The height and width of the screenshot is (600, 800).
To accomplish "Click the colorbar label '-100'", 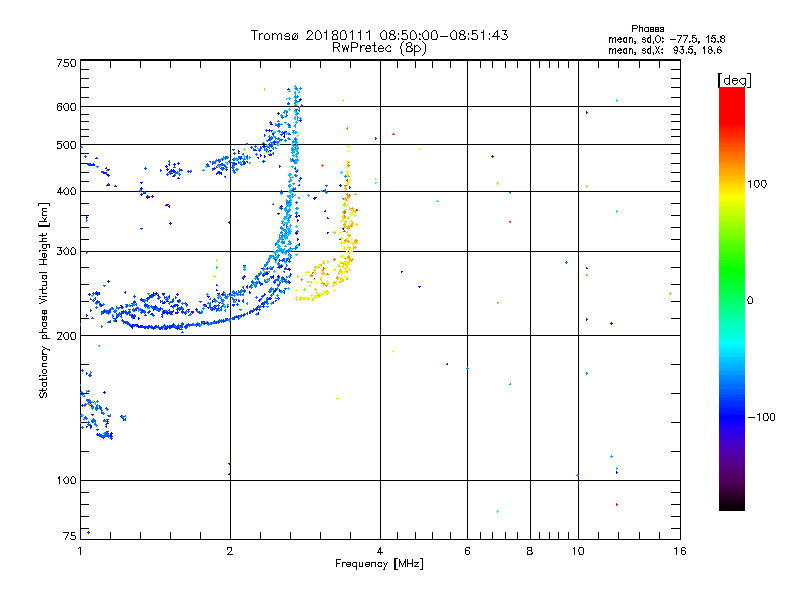I will 762,417.
